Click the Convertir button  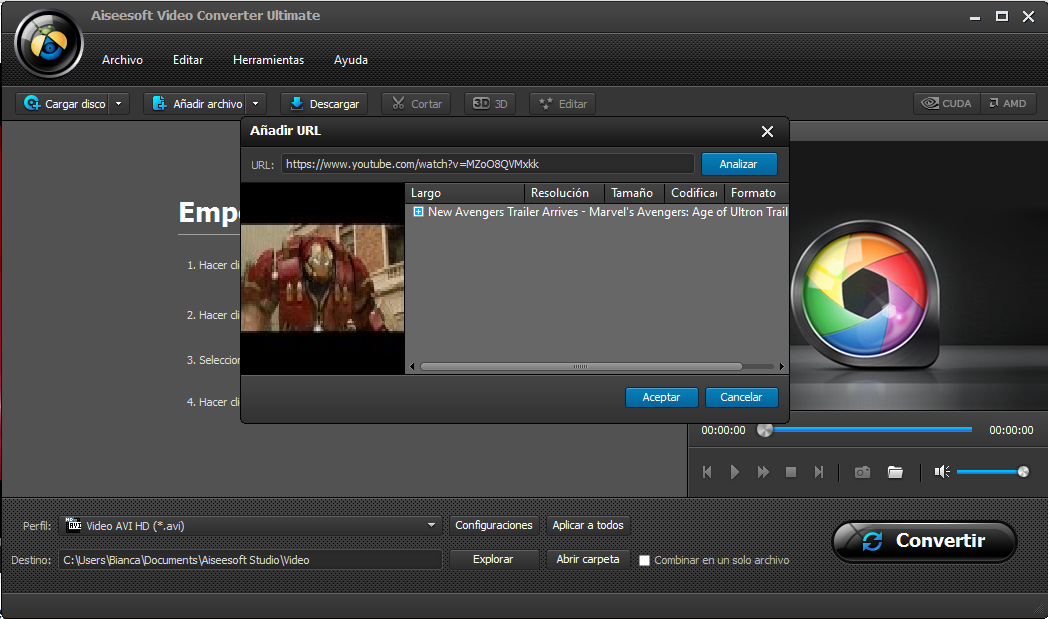924,541
